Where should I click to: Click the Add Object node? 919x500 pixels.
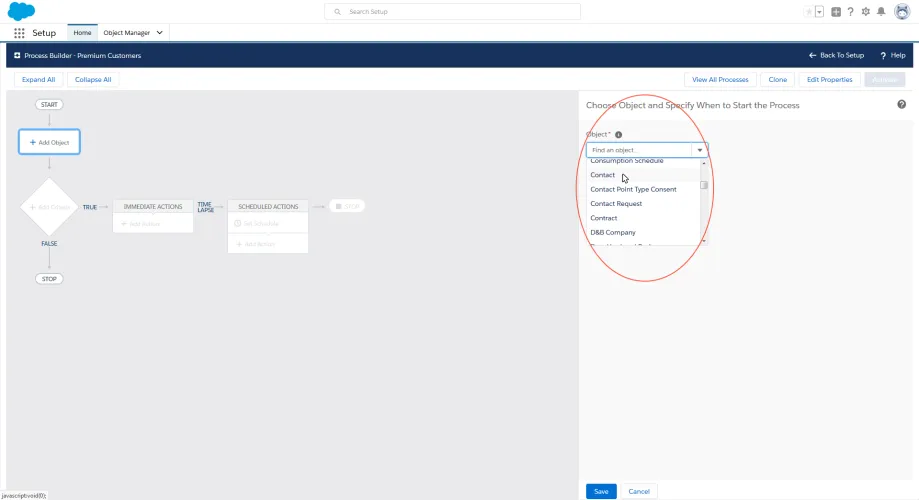pos(49,142)
